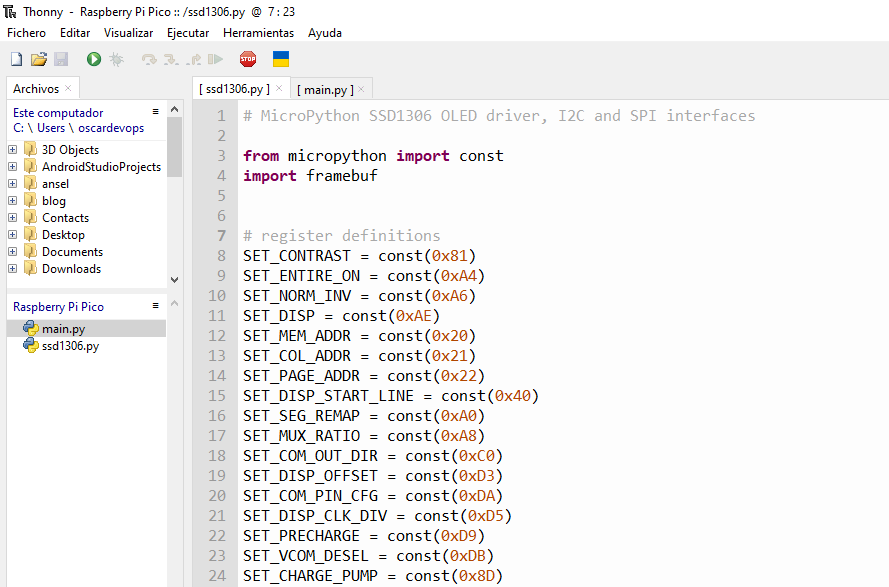Create a new file with toolbar icon
Image resolution: width=889 pixels, height=587 pixels.
16,59
